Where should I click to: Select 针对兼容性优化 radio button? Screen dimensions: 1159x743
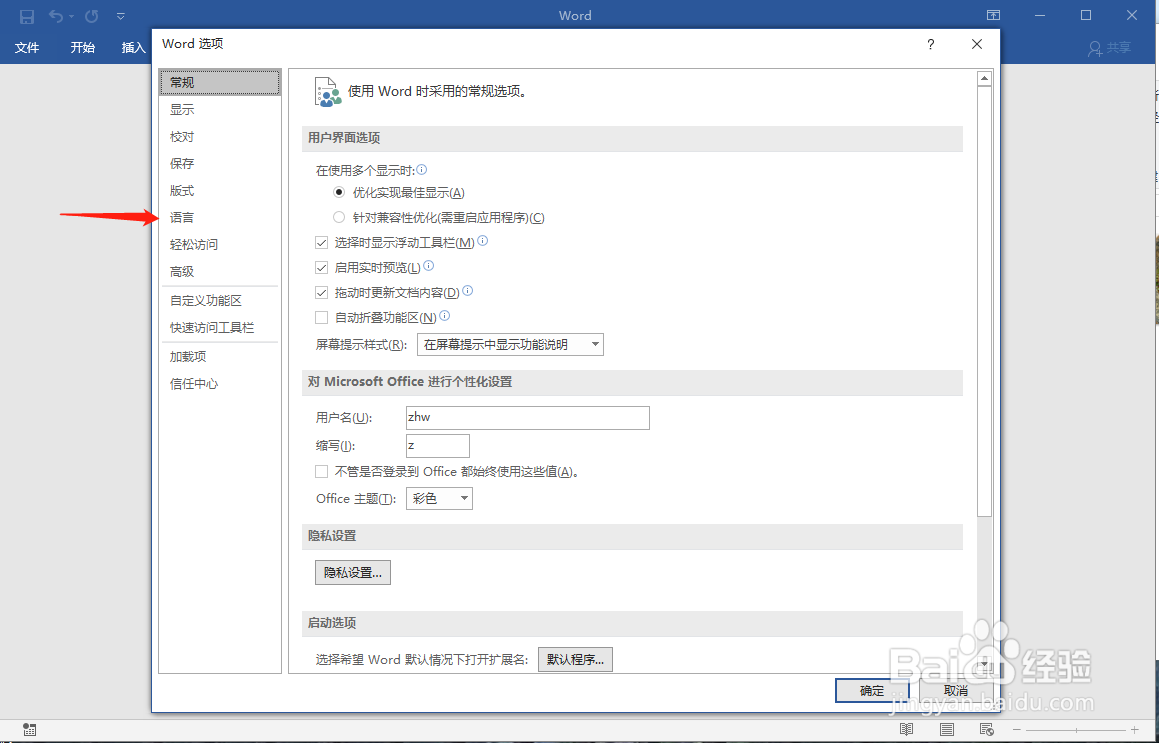[339, 217]
